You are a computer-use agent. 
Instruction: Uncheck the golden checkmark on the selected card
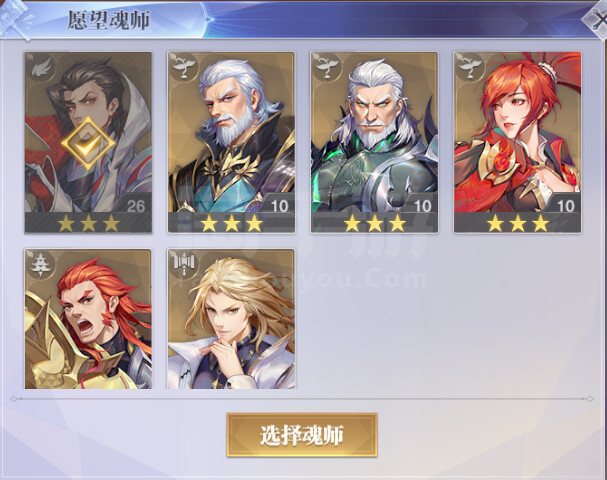pyautogui.click(x=88, y=144)
